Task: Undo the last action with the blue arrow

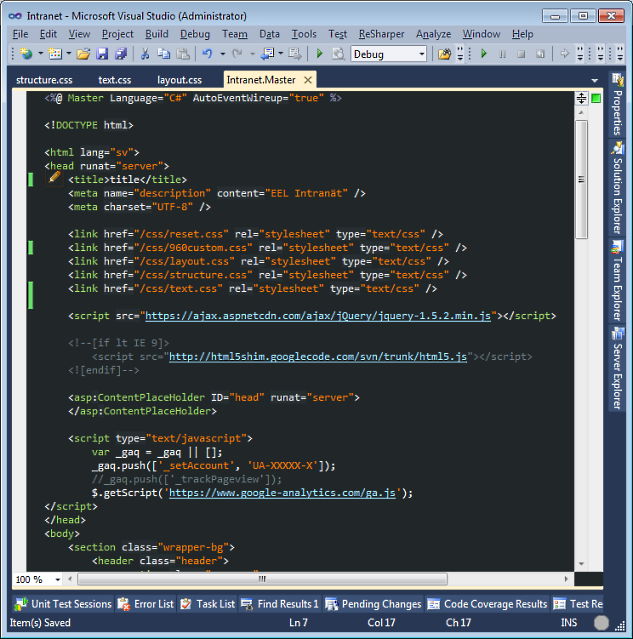Action: (x=207, y=53)
